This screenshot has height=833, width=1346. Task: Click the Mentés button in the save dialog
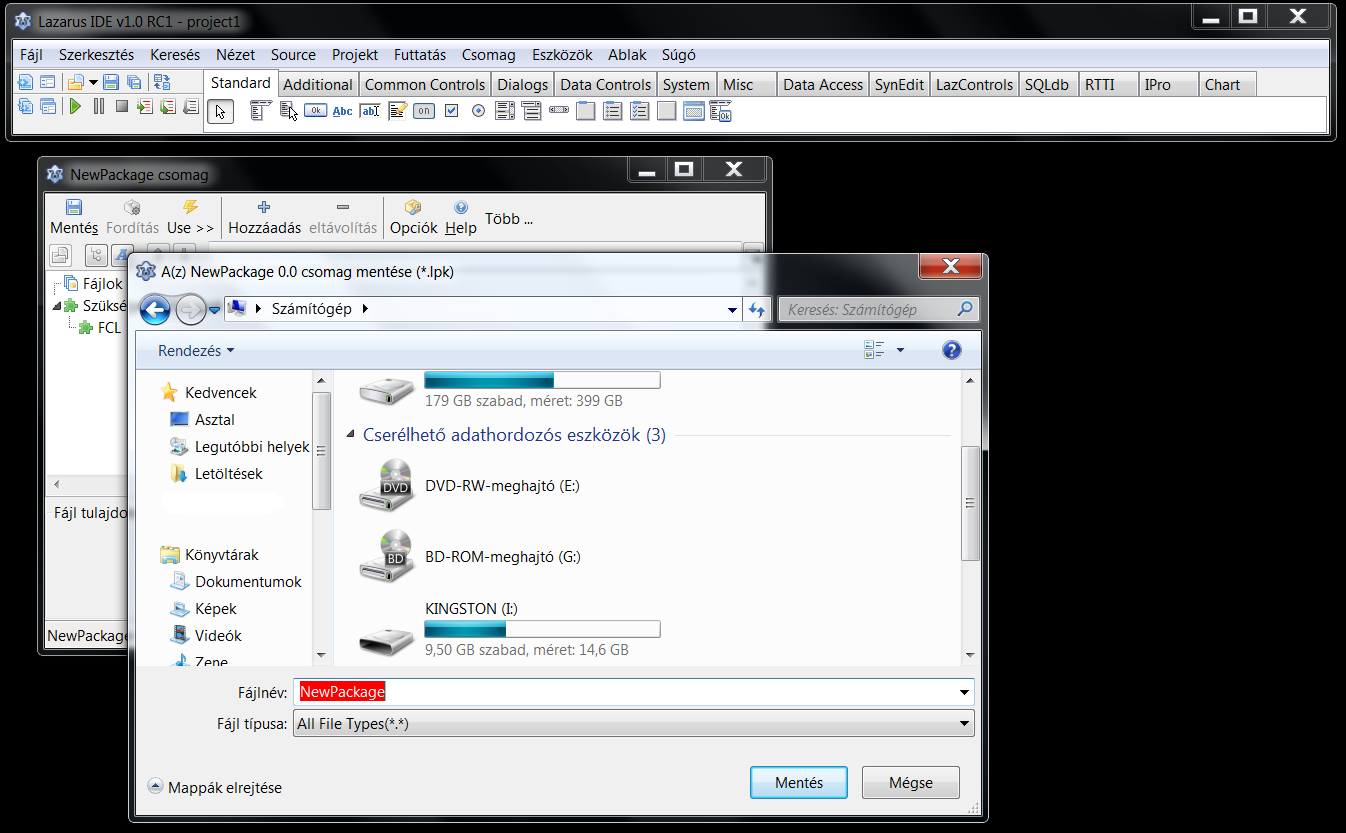[x=799, y=783]
